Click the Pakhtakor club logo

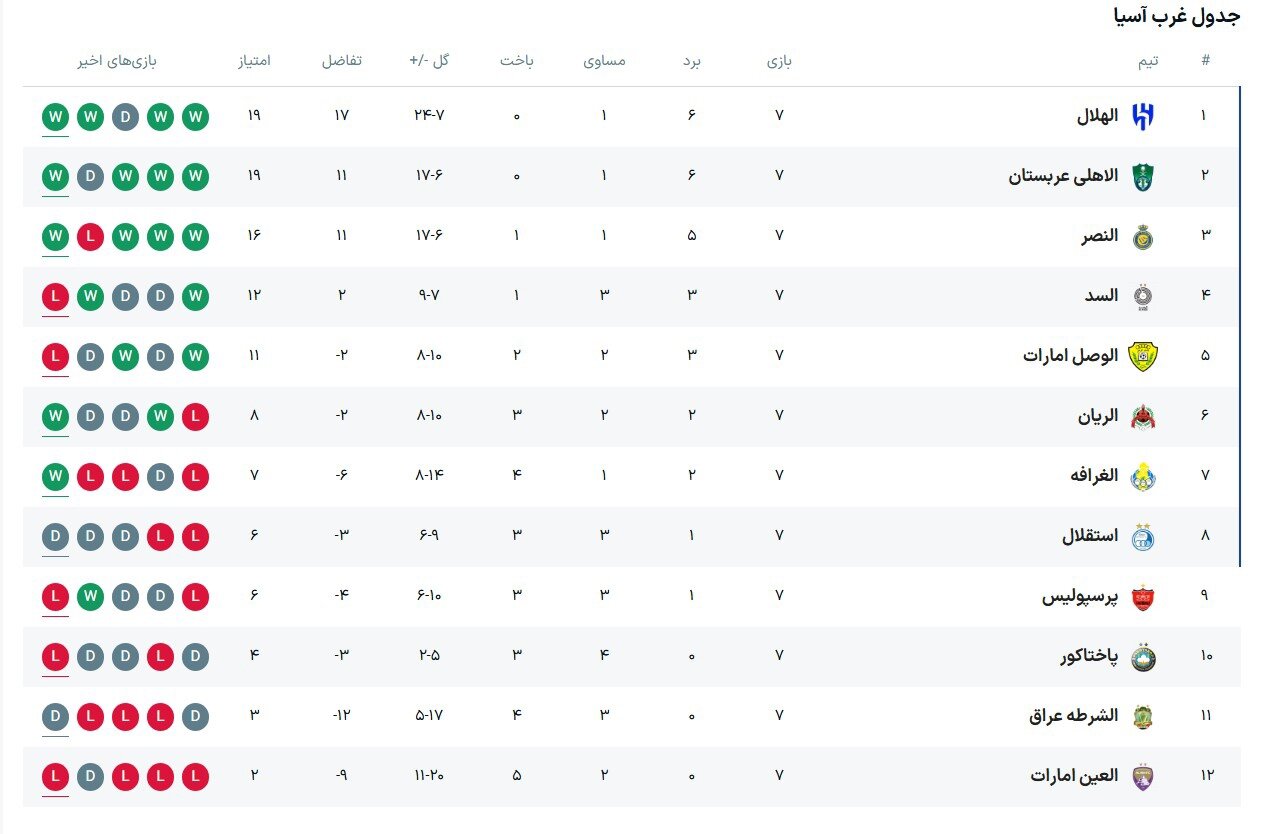1142,657
